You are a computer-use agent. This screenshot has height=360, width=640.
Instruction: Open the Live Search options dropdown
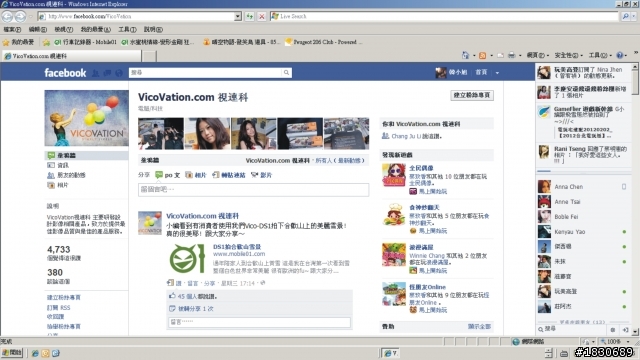pyautogui.click(x=634, y=16)
